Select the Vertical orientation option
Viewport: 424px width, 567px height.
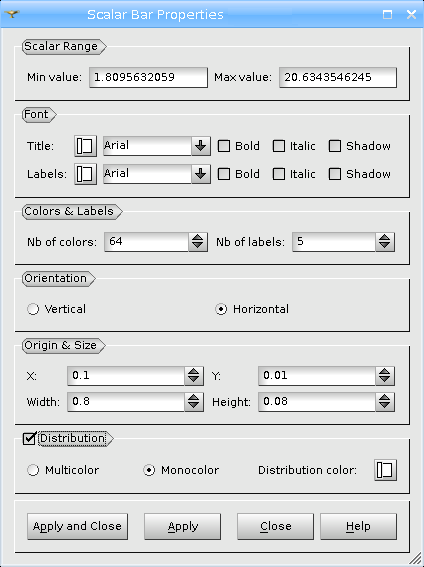pyautogui.click(x=33, y=309)
